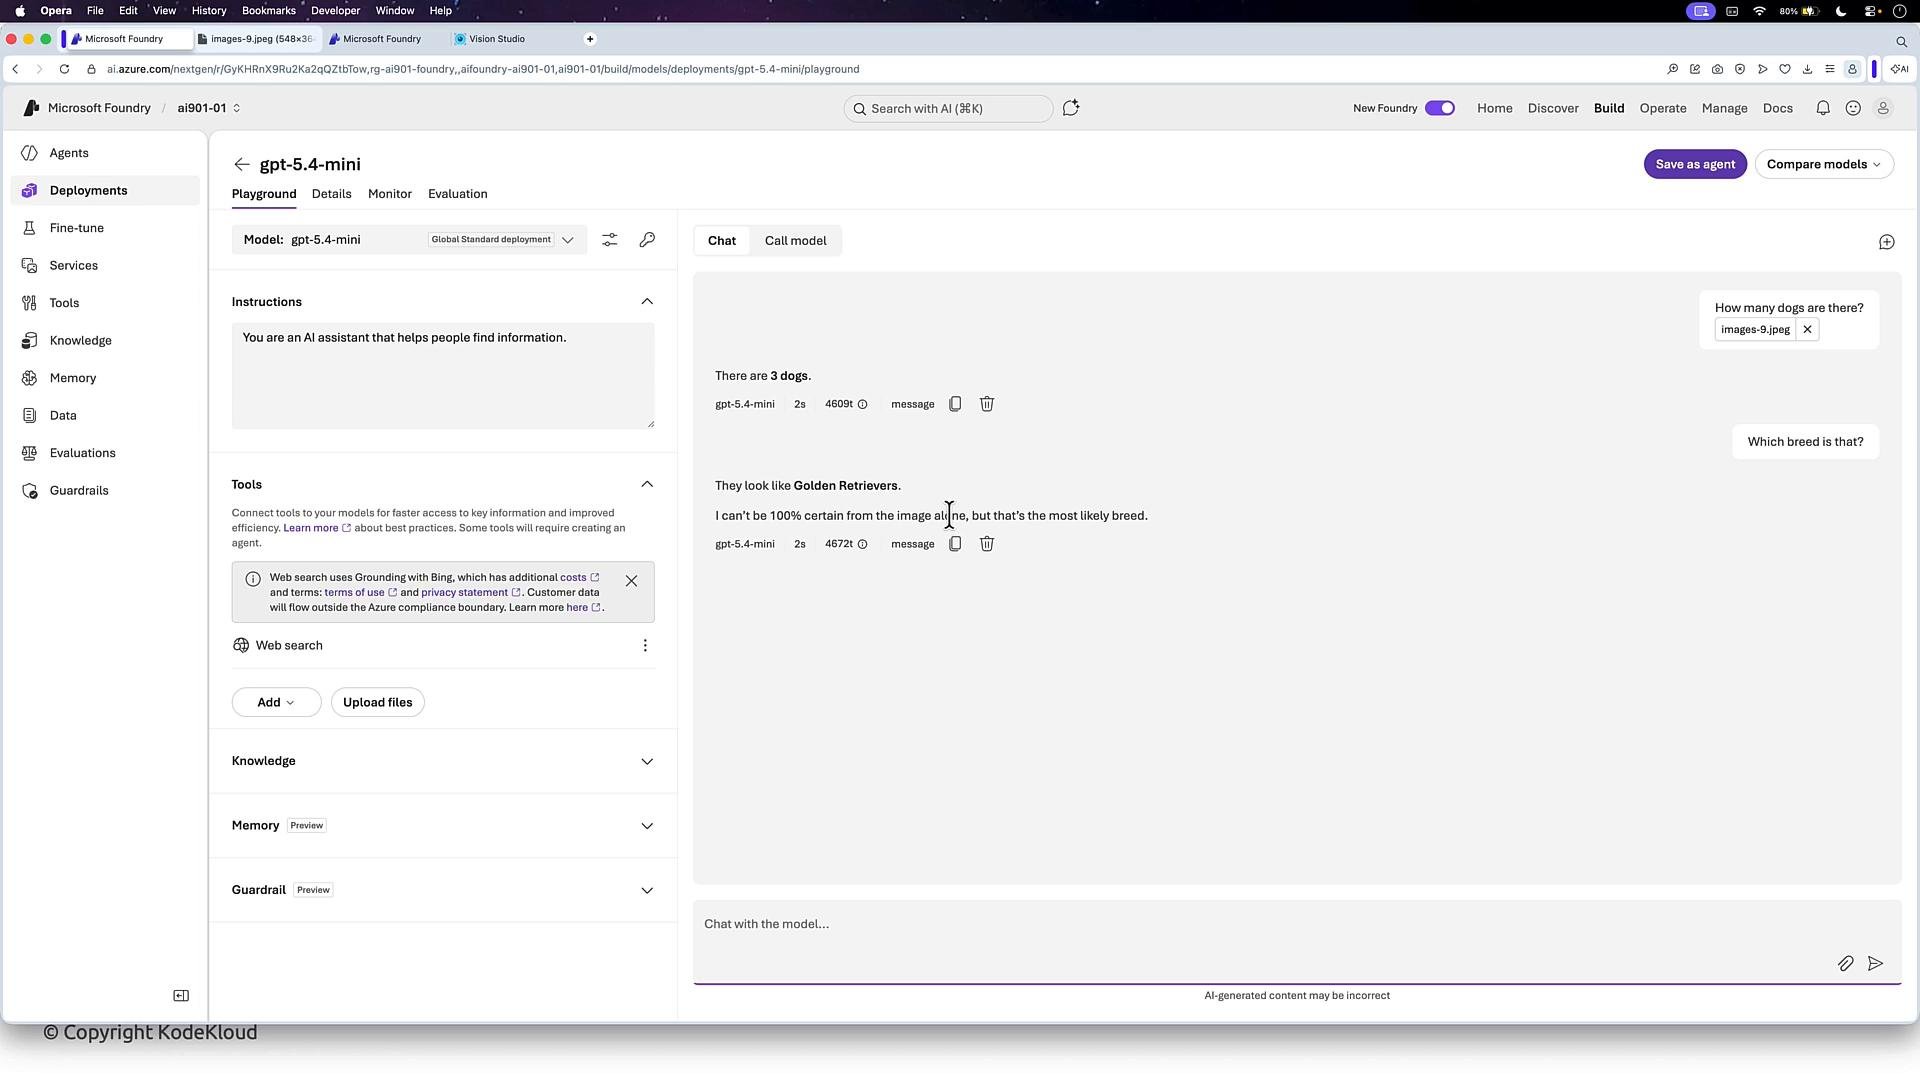Collapse the Instructions section
This screenshot has height=1080, width=1920.
click(x=646, y=302)
